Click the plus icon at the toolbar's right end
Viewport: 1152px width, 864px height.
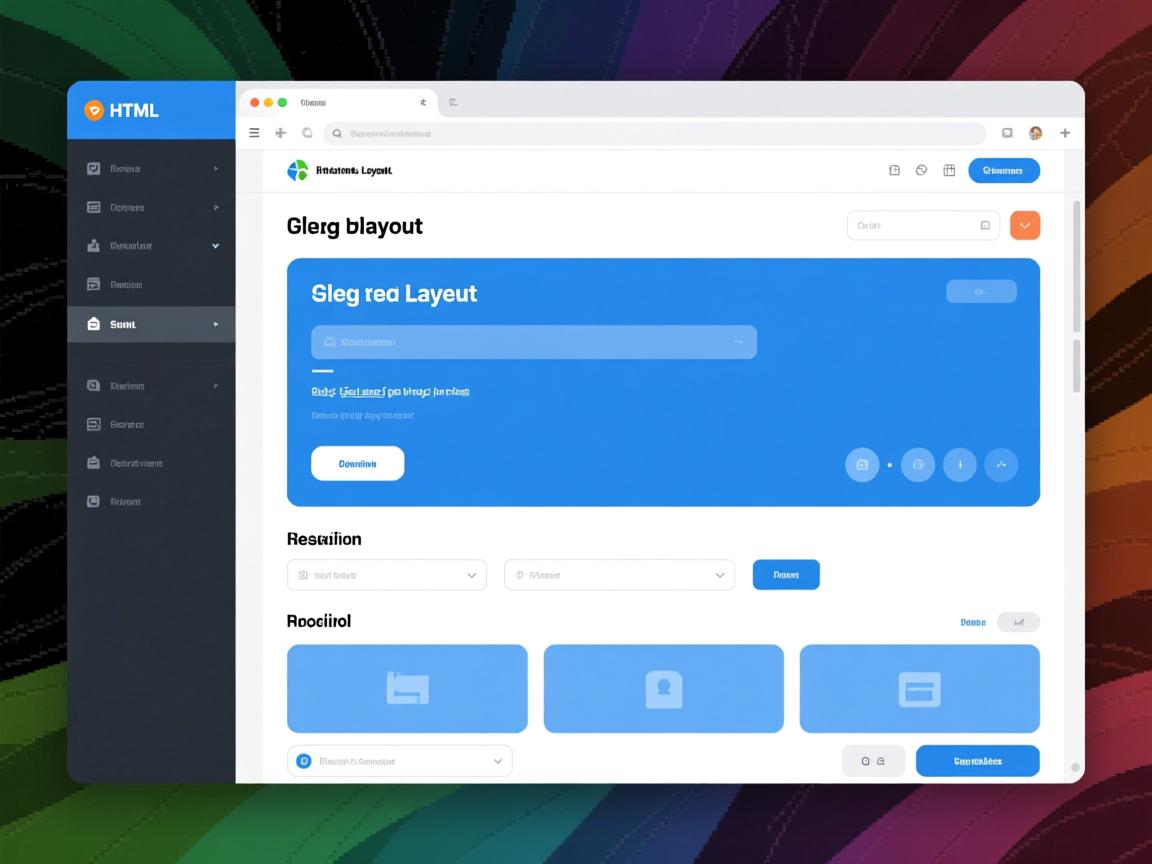click(1065, 133)
